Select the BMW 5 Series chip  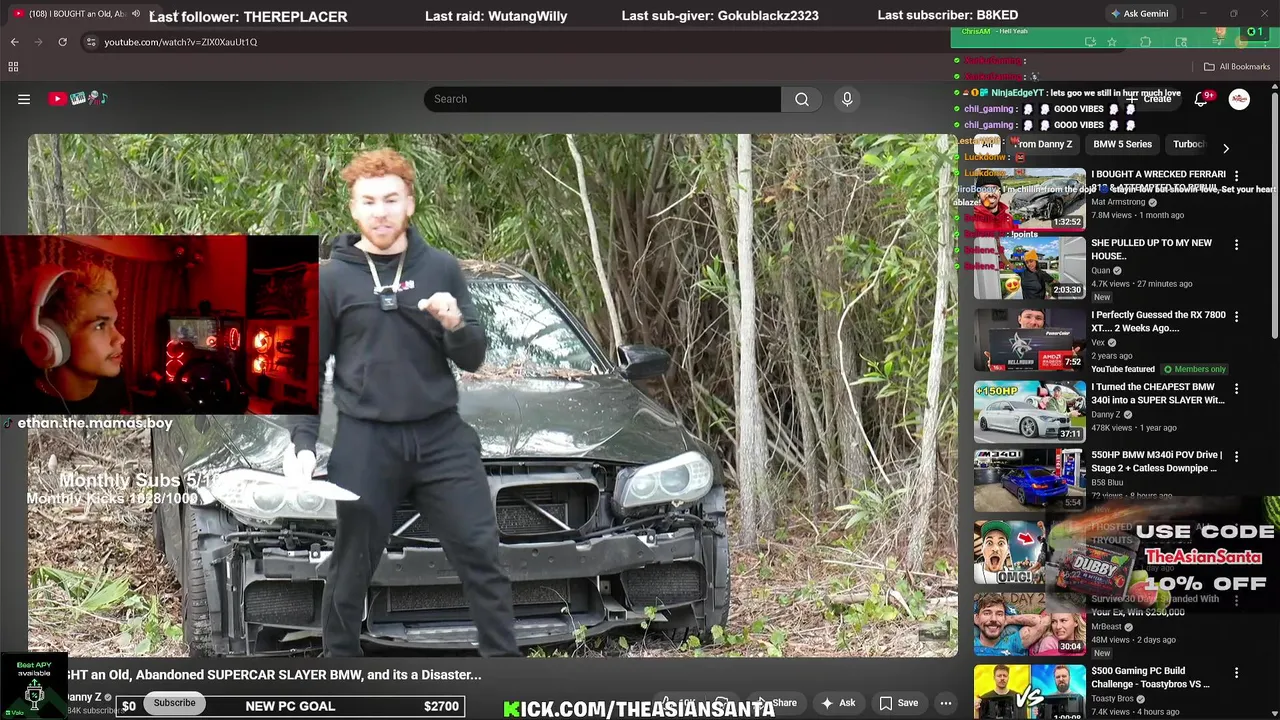click(1122, 144)
